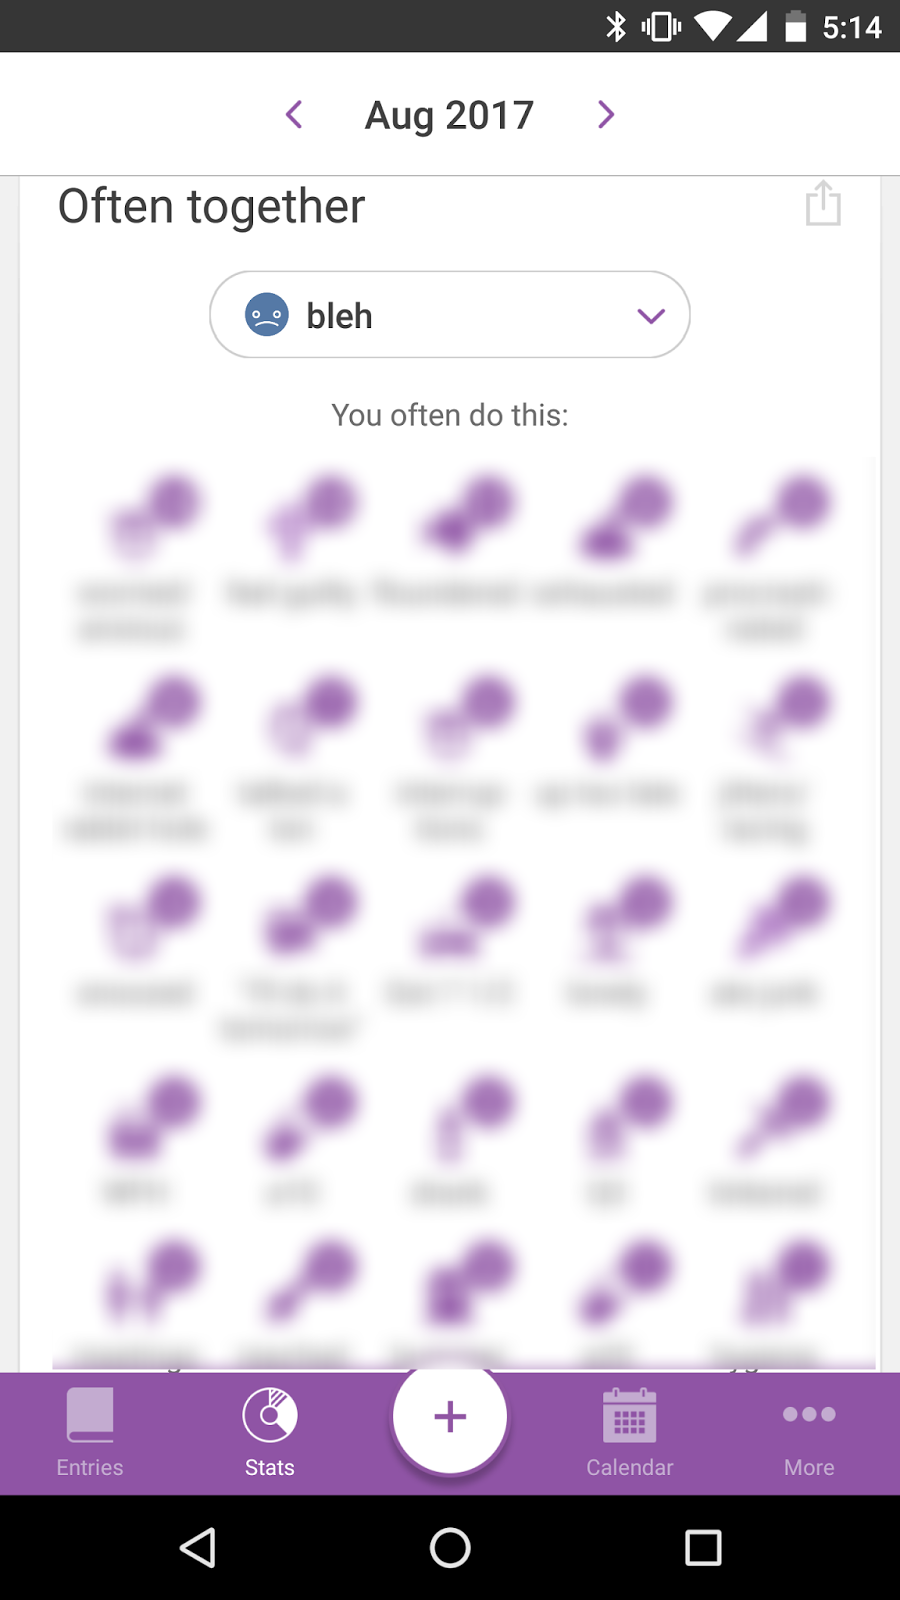Tap the battery status icon
This screenshot has width=900, height=1600.
tap(795, 27)
